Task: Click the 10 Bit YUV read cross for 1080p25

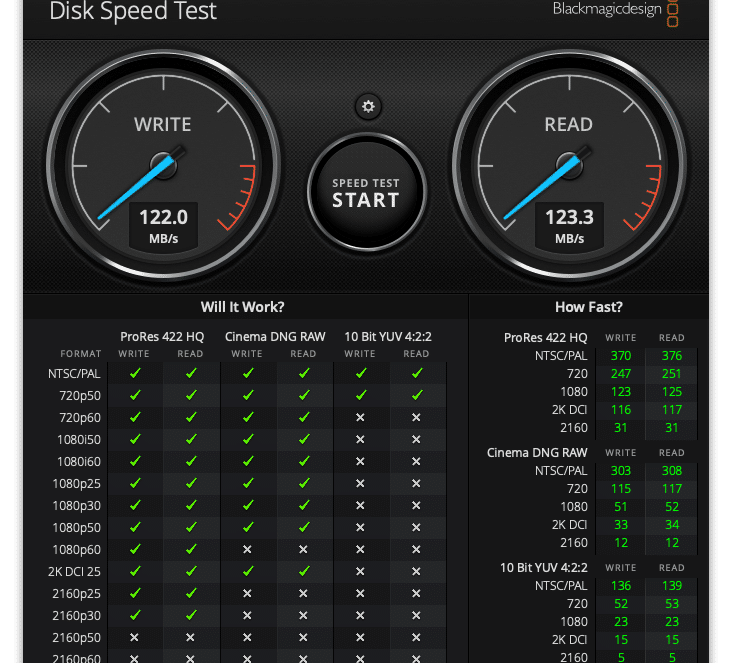Action: tap(416, 483)
